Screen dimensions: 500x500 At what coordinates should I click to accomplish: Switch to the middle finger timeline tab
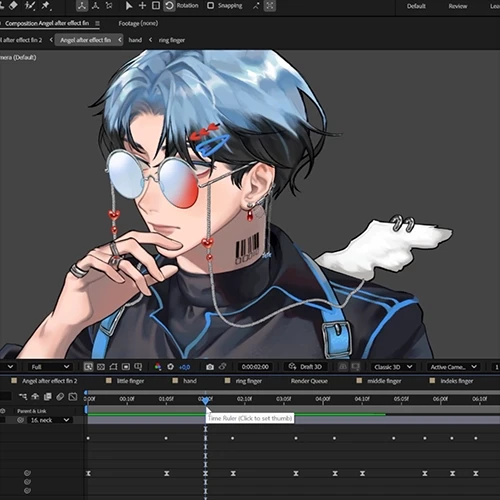pos(384,381)
